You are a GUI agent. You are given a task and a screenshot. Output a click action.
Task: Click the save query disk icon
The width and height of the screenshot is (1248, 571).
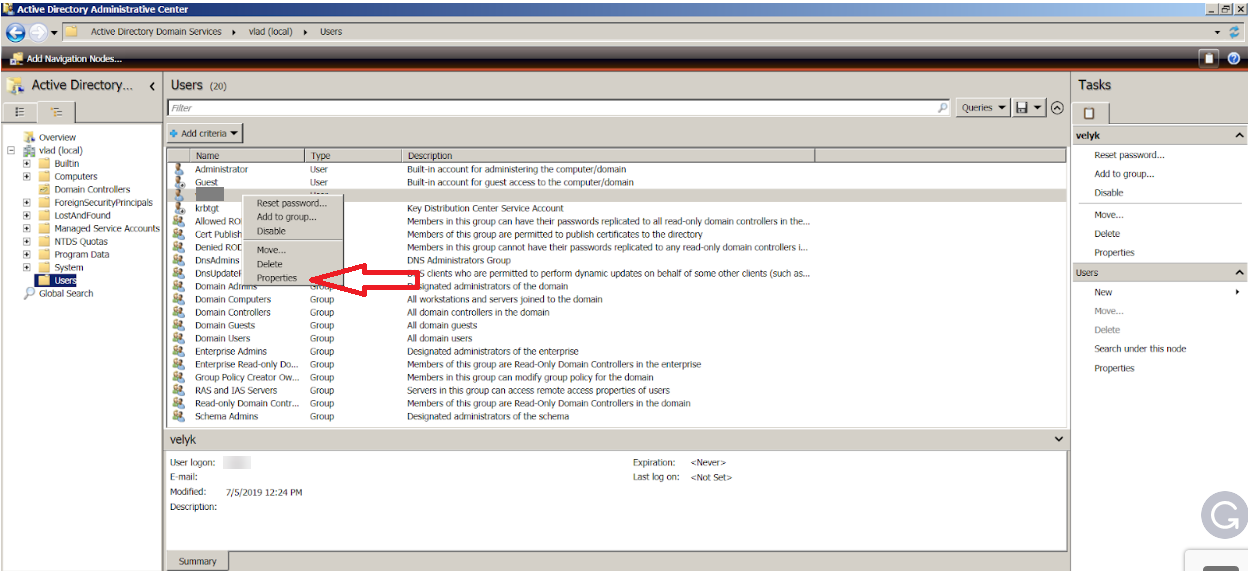click(1022, 108)
